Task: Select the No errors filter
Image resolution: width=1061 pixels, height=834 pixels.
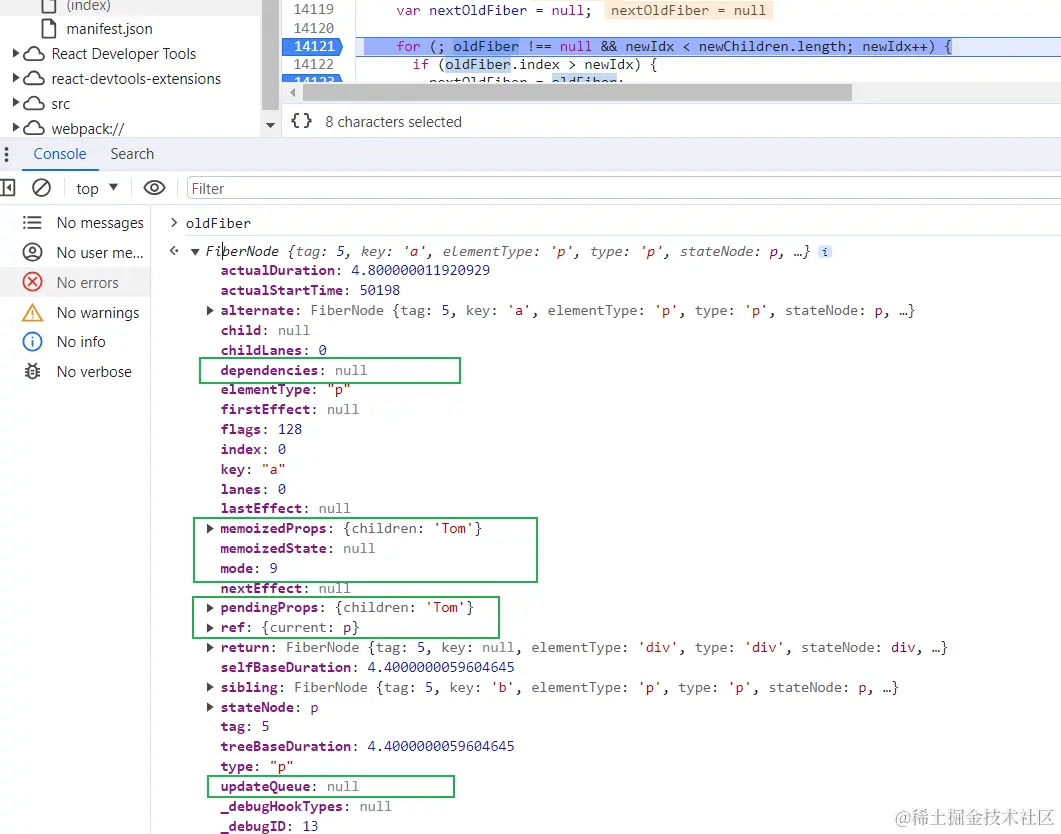Action: pyautogui.click(x=76, y=282)
